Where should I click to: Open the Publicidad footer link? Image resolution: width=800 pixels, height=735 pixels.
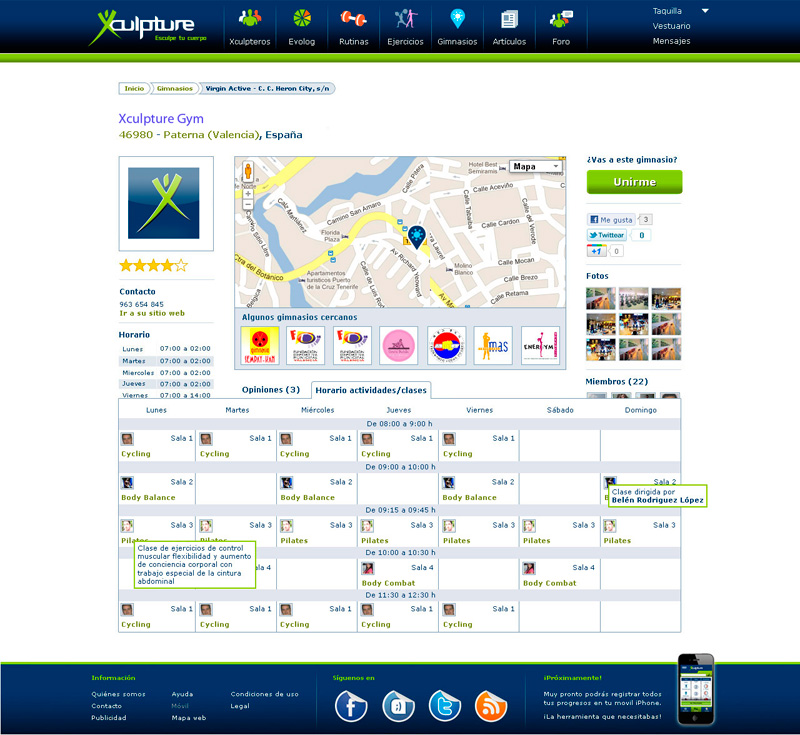tap(109, 718)
